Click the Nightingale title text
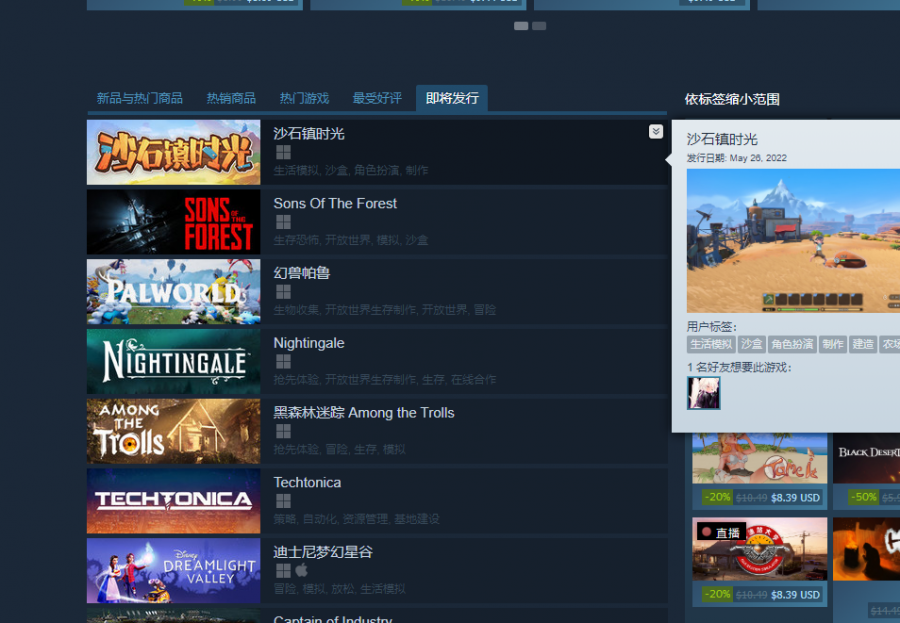This screenshot has width=900, height=623. point(309,343)
